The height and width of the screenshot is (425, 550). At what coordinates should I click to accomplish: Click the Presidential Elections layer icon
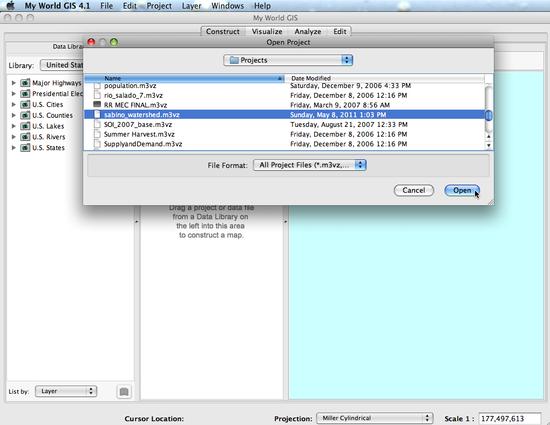coord(25,94)
